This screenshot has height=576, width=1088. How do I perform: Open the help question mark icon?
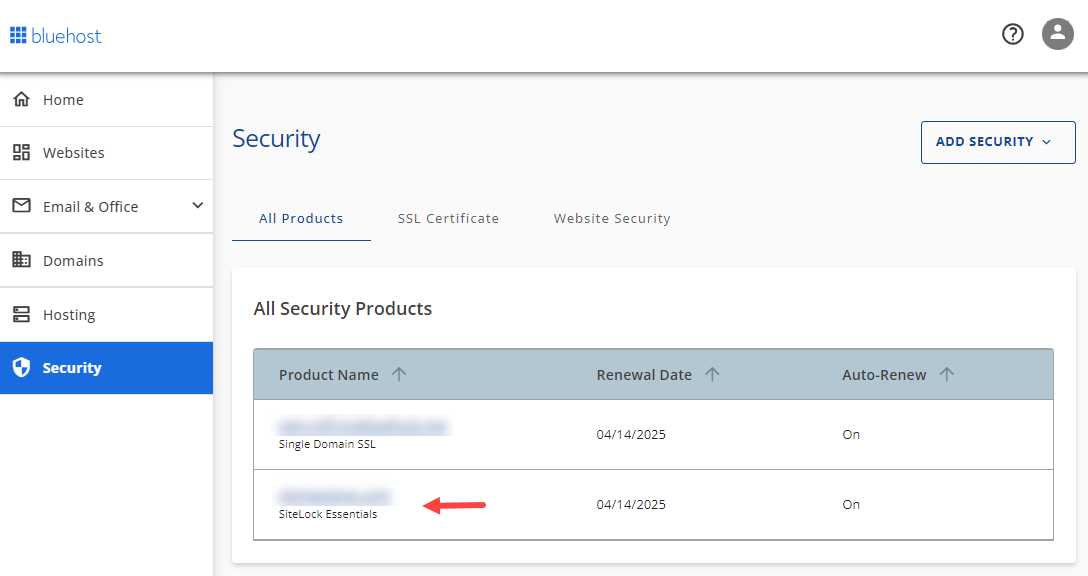tap(1012, 33)
